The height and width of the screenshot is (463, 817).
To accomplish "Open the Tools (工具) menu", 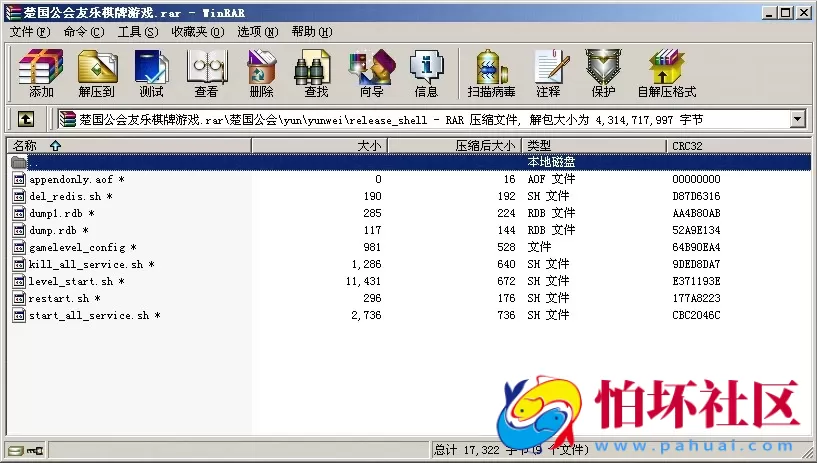I will pyautogui.click(x=138, y=32).
